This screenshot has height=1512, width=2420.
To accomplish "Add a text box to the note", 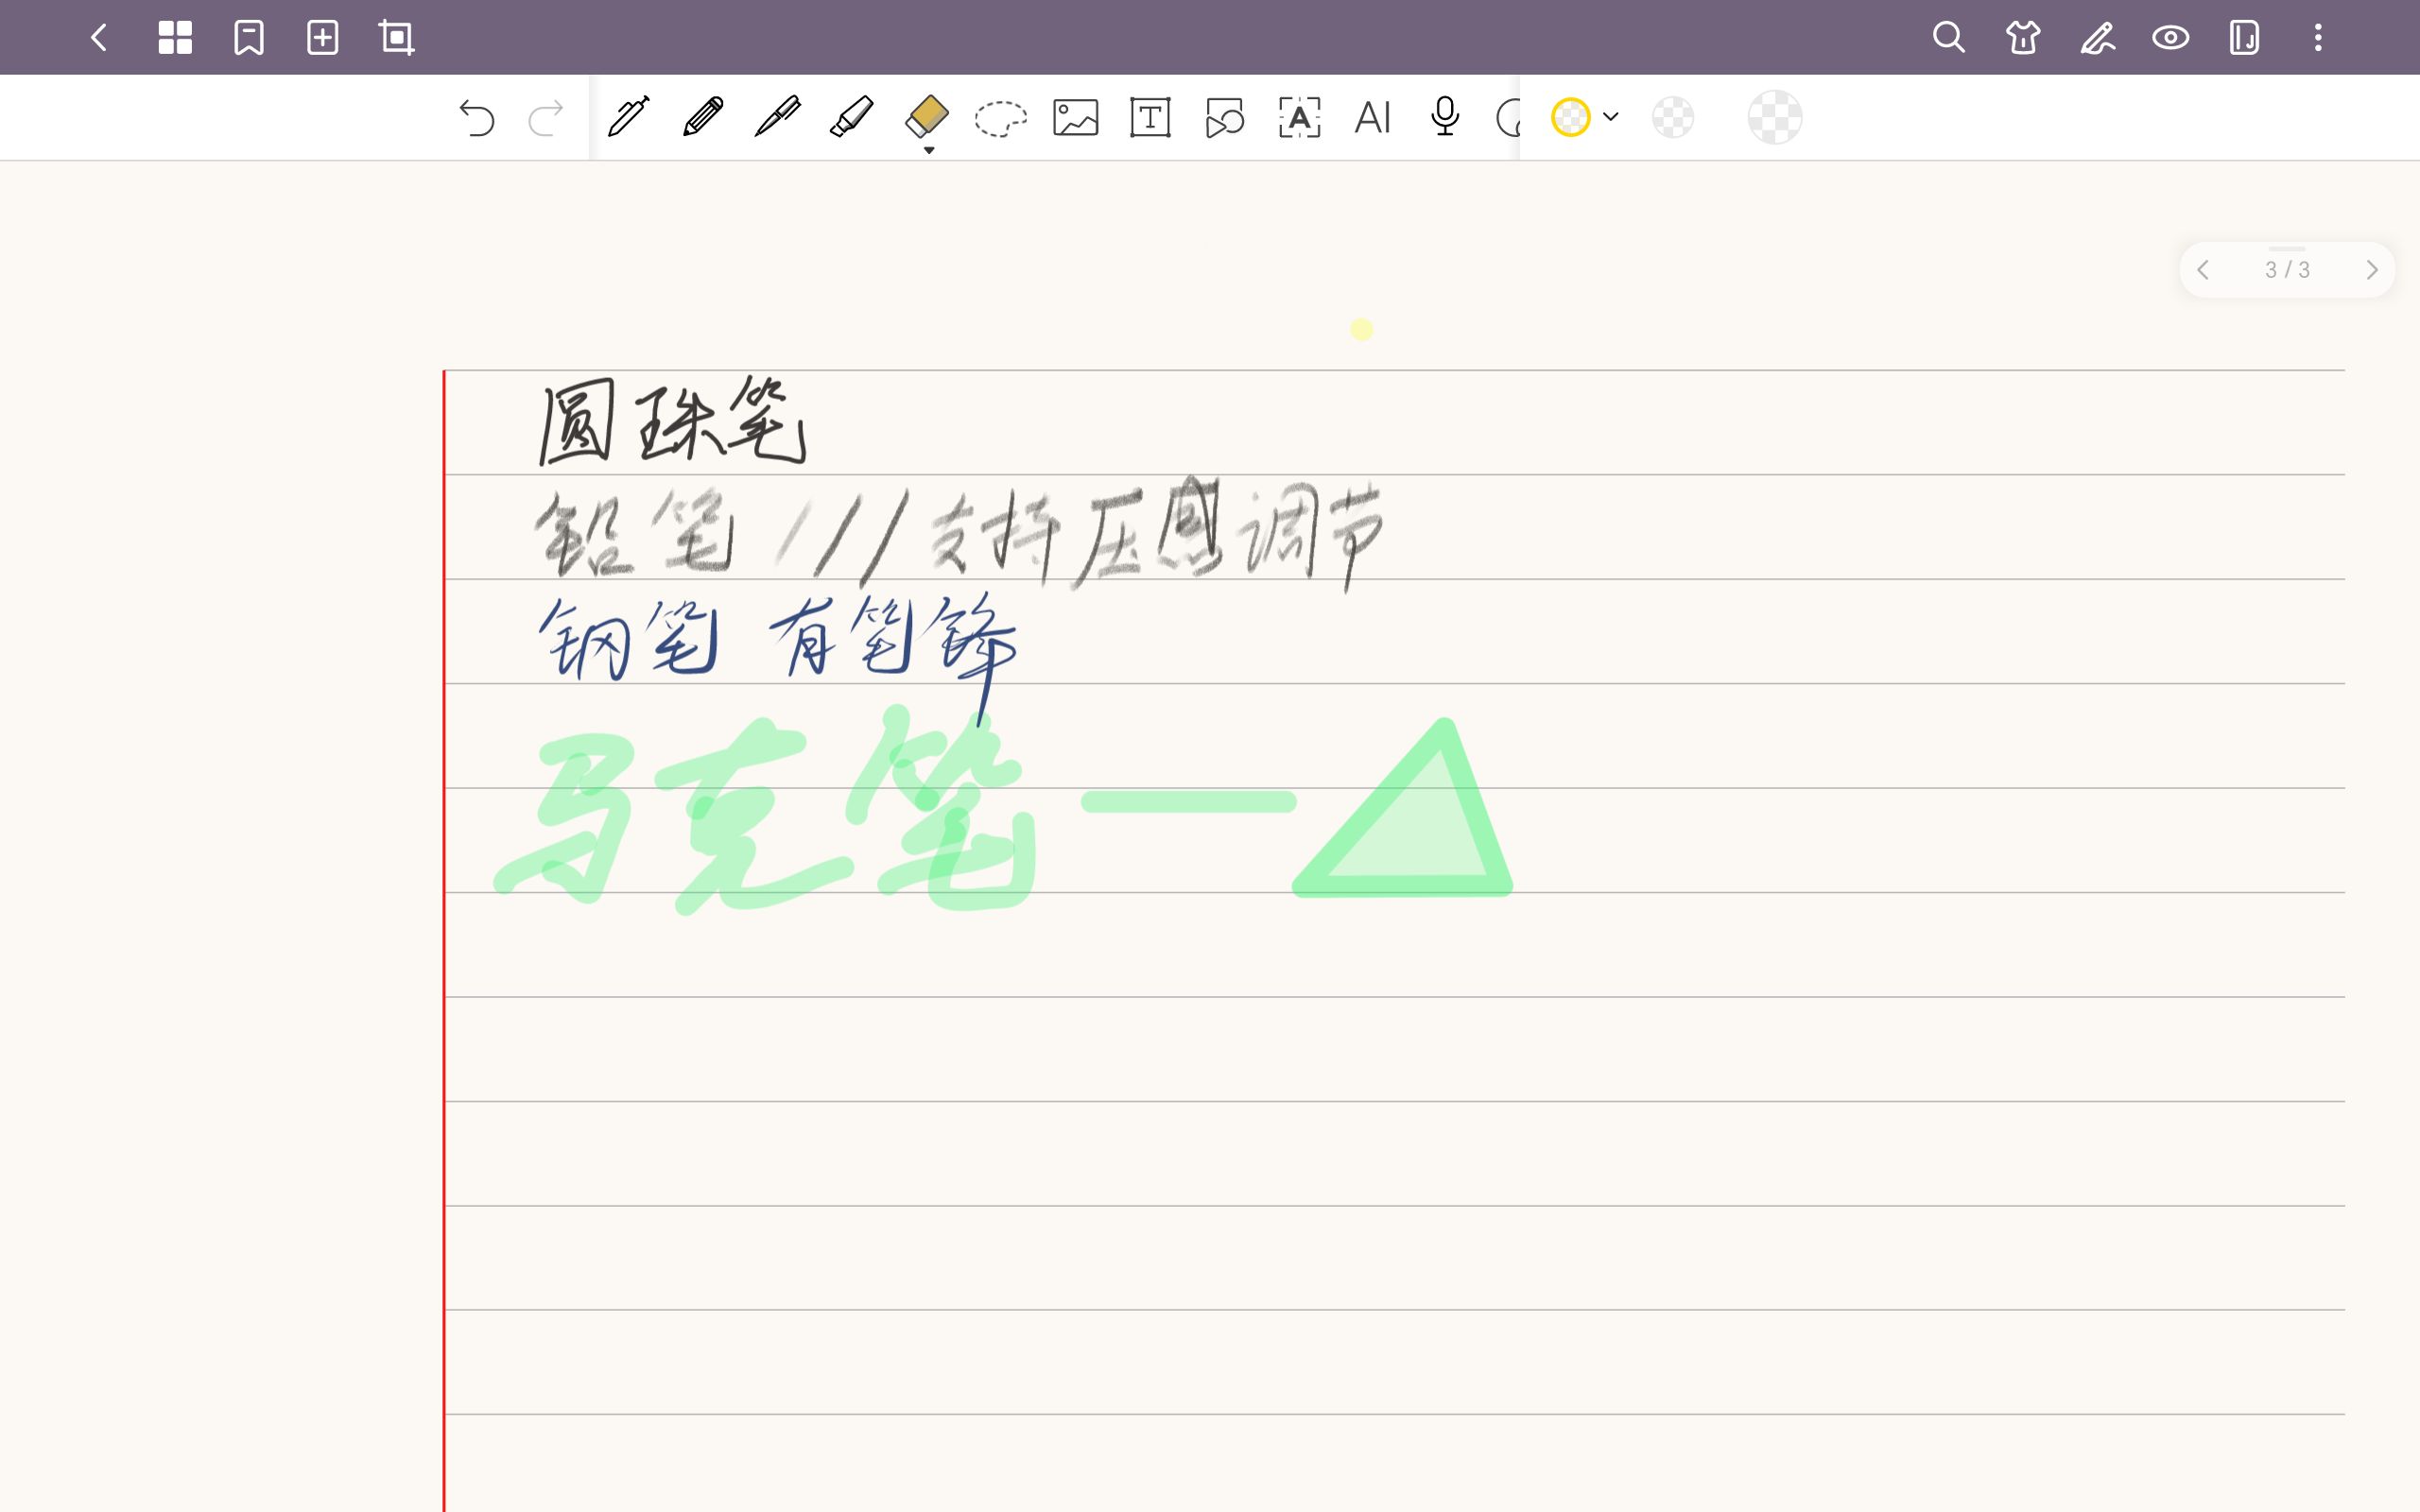I will pos(1151,117).
